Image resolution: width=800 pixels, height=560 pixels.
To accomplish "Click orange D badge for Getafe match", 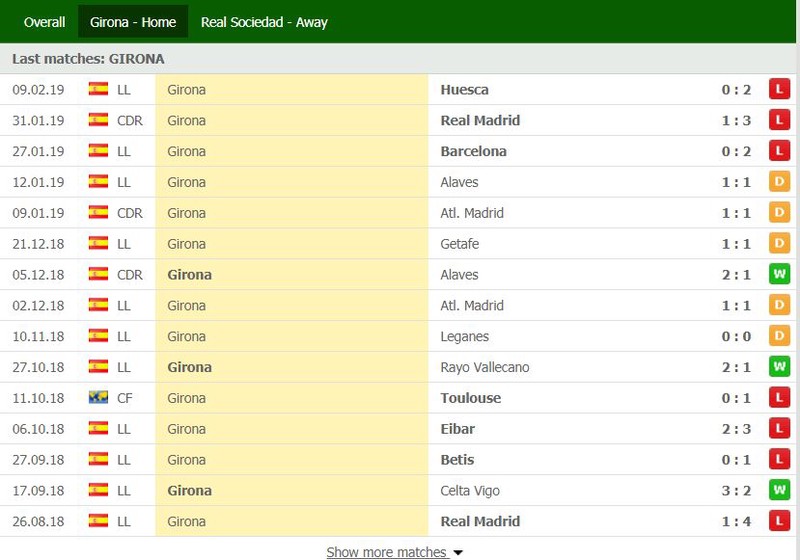I will coord(779,243).
